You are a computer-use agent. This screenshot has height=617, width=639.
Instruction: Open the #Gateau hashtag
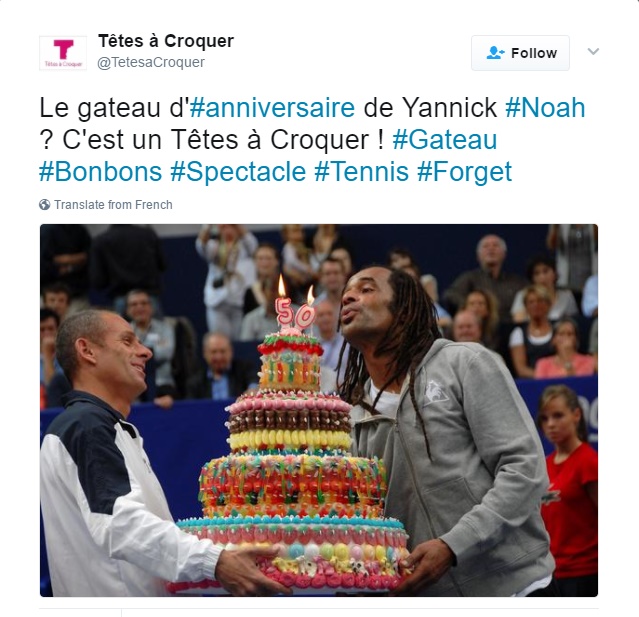click(445, 140)
